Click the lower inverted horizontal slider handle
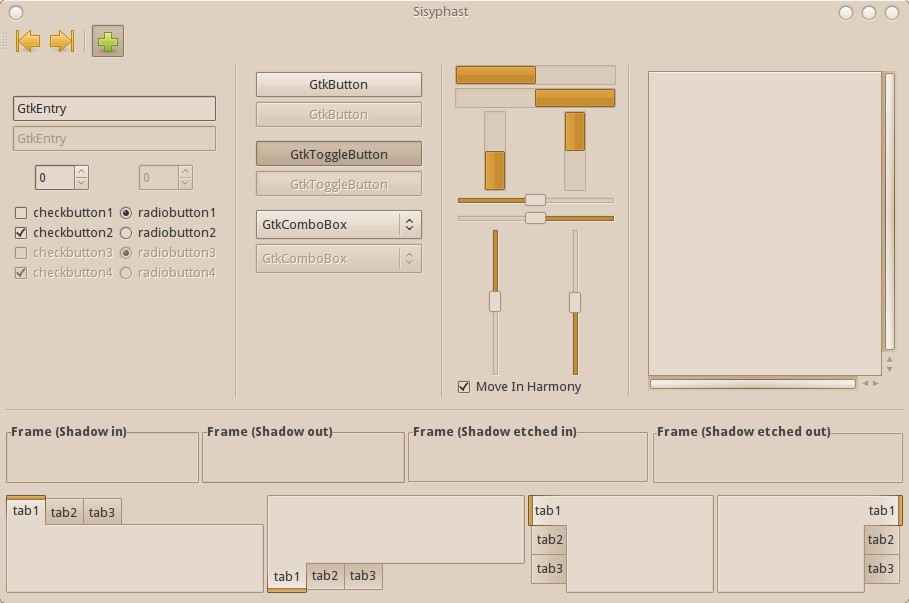This screenshot has width=909, height=603. (535, 218)
